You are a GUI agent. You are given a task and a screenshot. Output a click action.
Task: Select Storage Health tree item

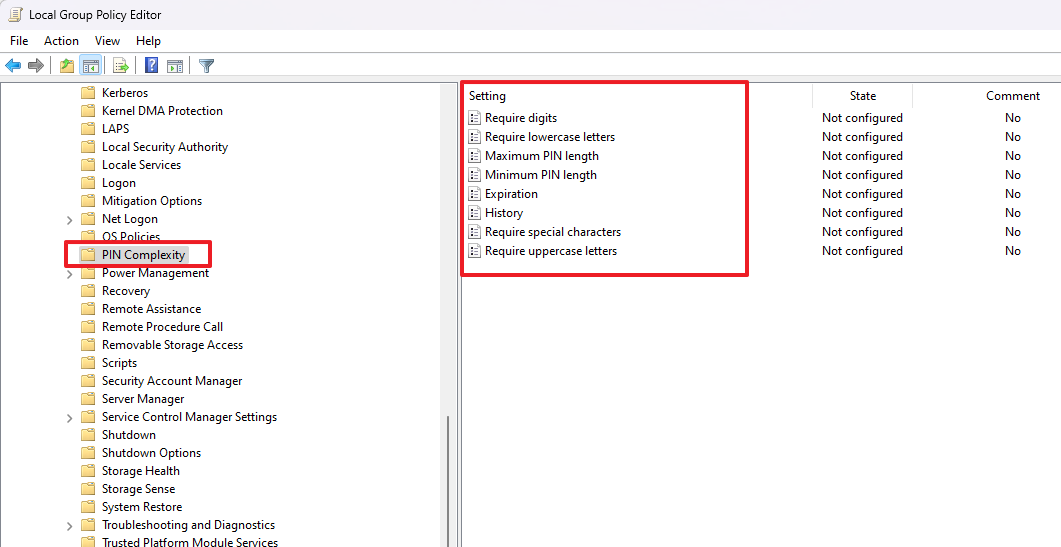coord(141,471)
